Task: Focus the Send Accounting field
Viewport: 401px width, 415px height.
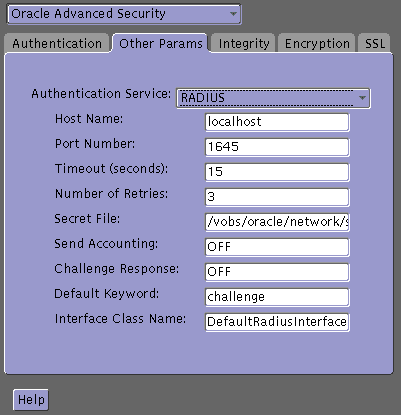Action: click(277, 247)
